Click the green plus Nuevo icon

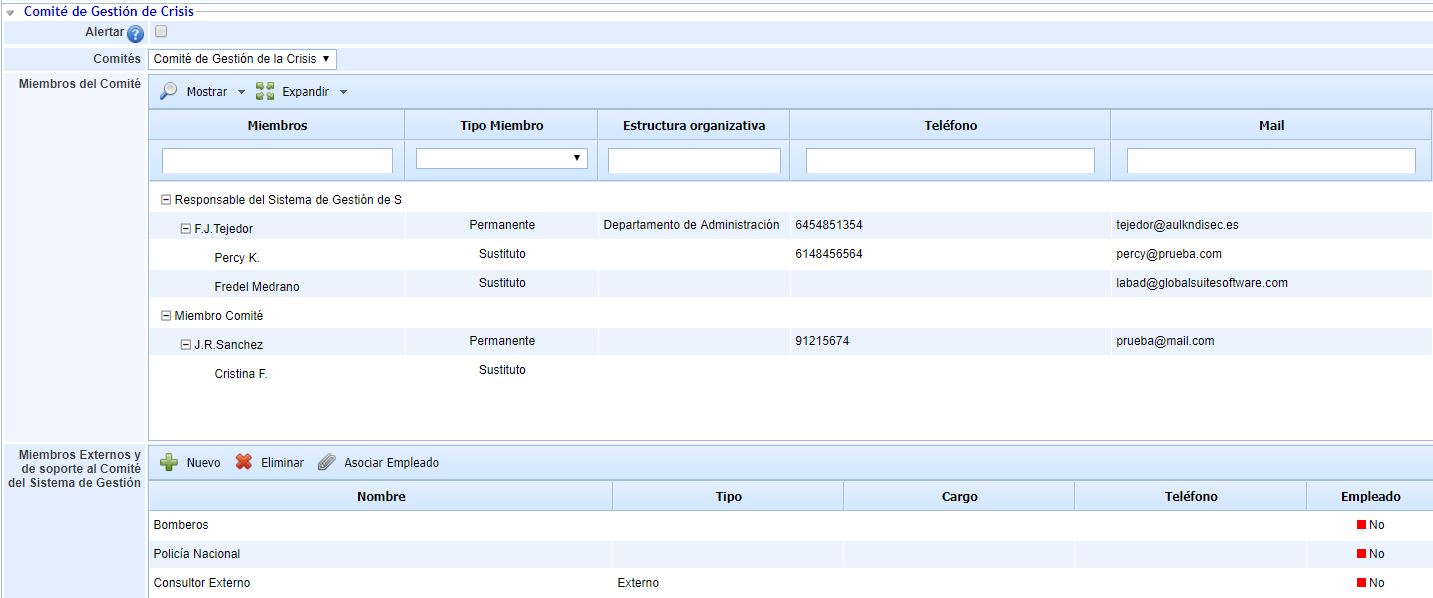[x=169, y=462]
